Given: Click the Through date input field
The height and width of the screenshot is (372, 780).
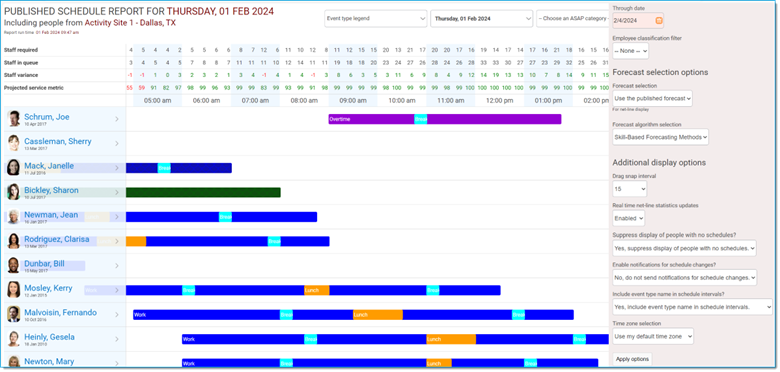Looking at the screenshot, I should 638,20.
